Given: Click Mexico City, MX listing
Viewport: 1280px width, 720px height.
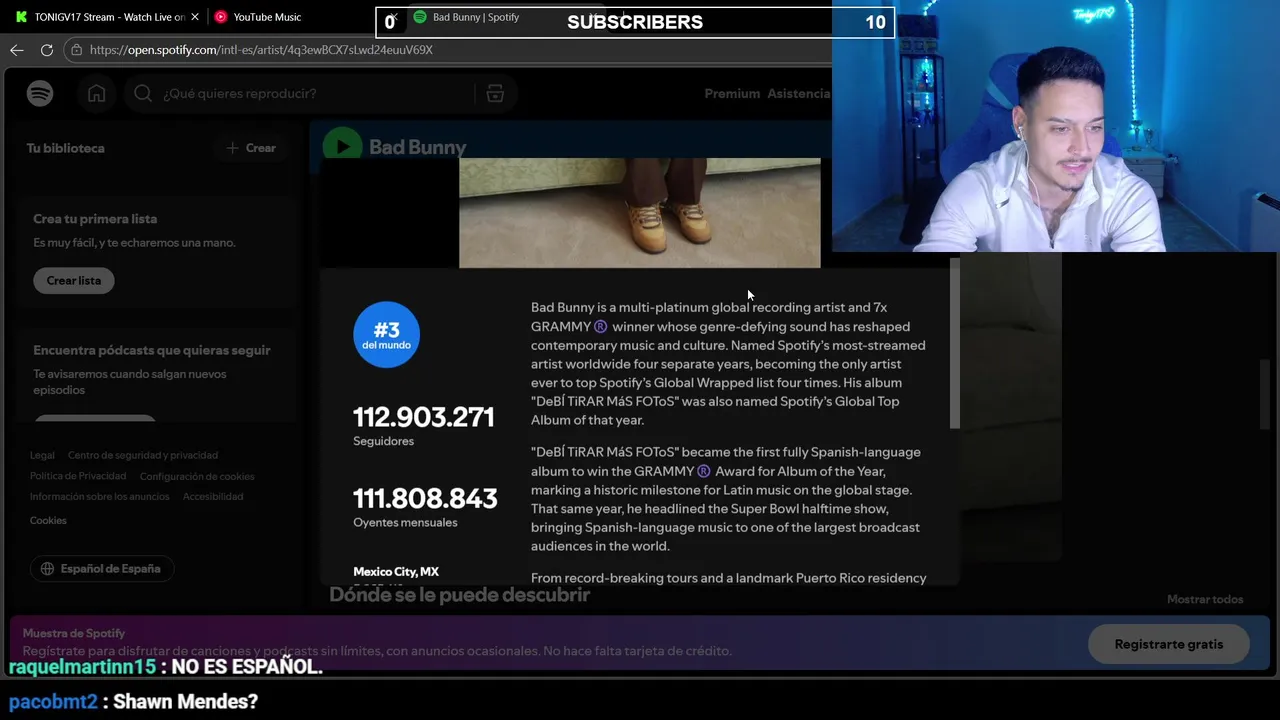Looking at the screenshot, I should pyautogui.click(x=396, y=572).
